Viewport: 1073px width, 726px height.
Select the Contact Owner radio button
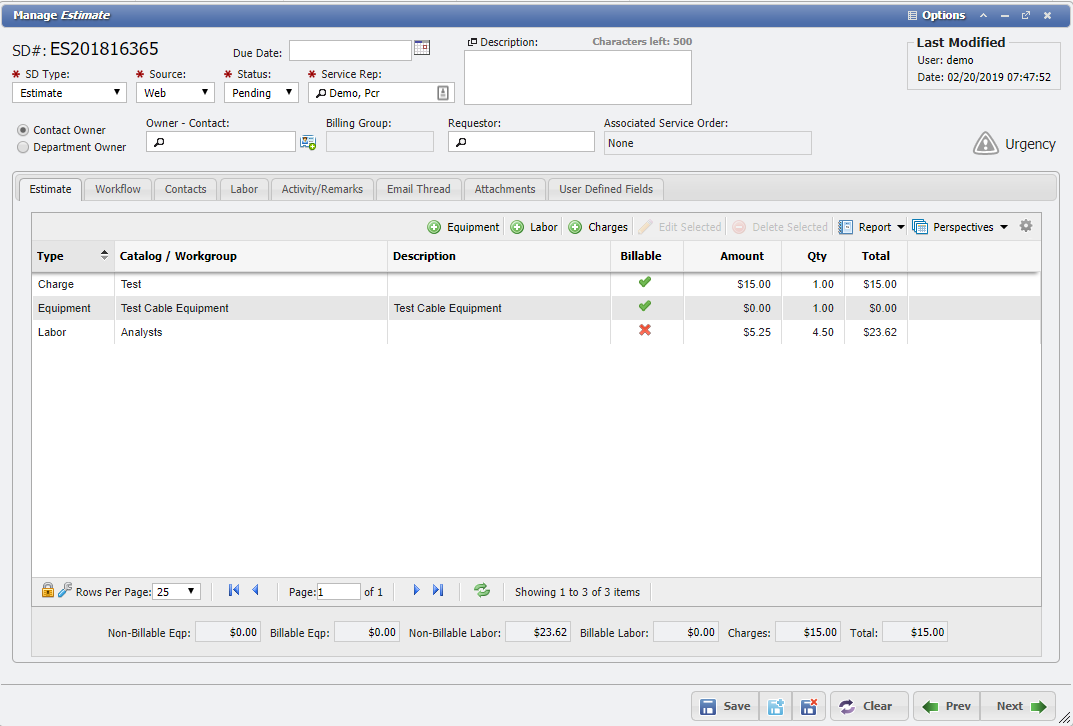pos(23,130)
